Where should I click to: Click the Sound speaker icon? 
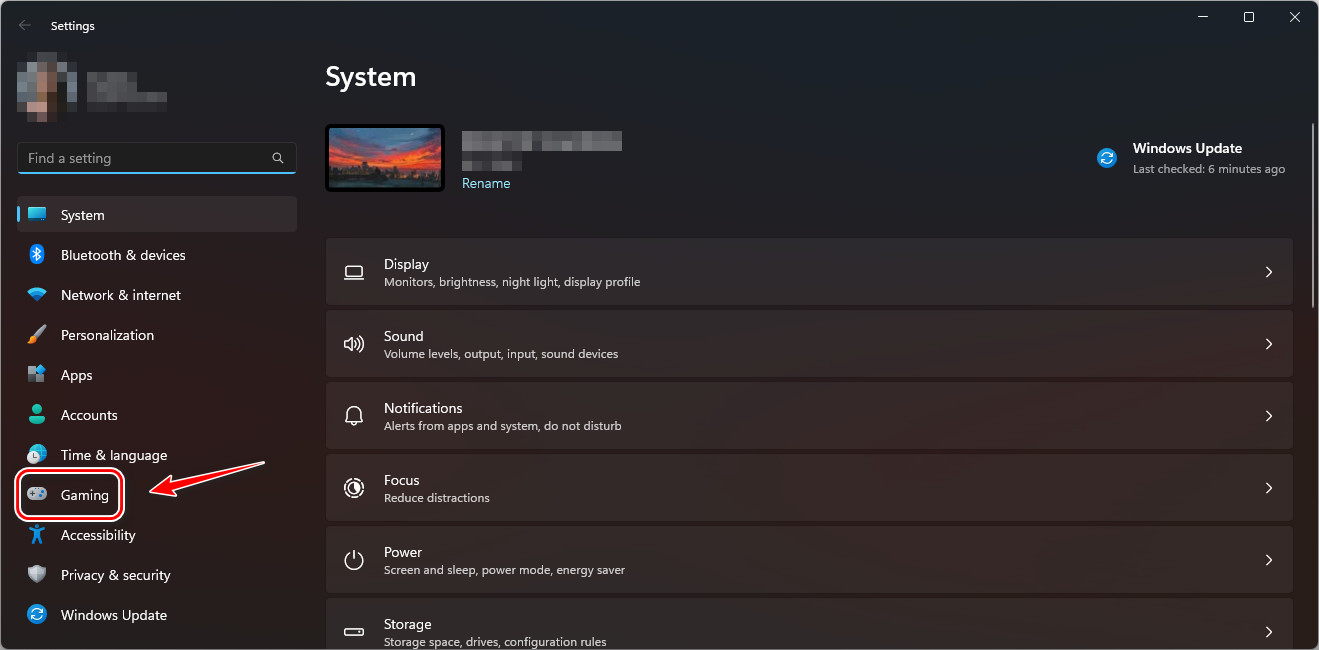point(354,344)
